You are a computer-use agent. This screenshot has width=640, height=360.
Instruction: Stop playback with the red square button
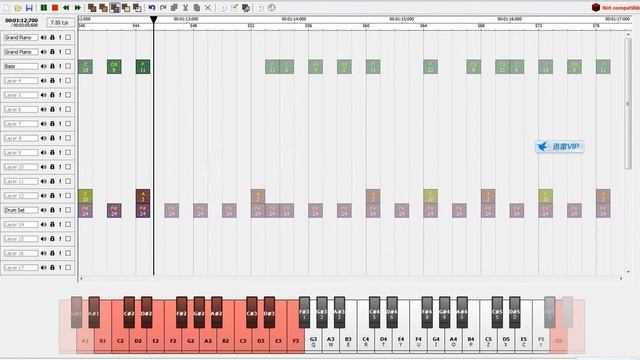(x=55, y=8)
